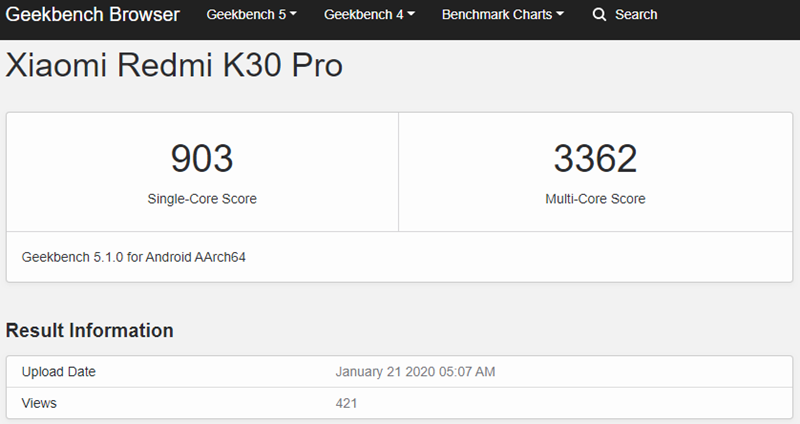Image resolution: width=800 pixels, height=424 pixels.
Task: Click the Result Information heading
Action: [90, 330]
